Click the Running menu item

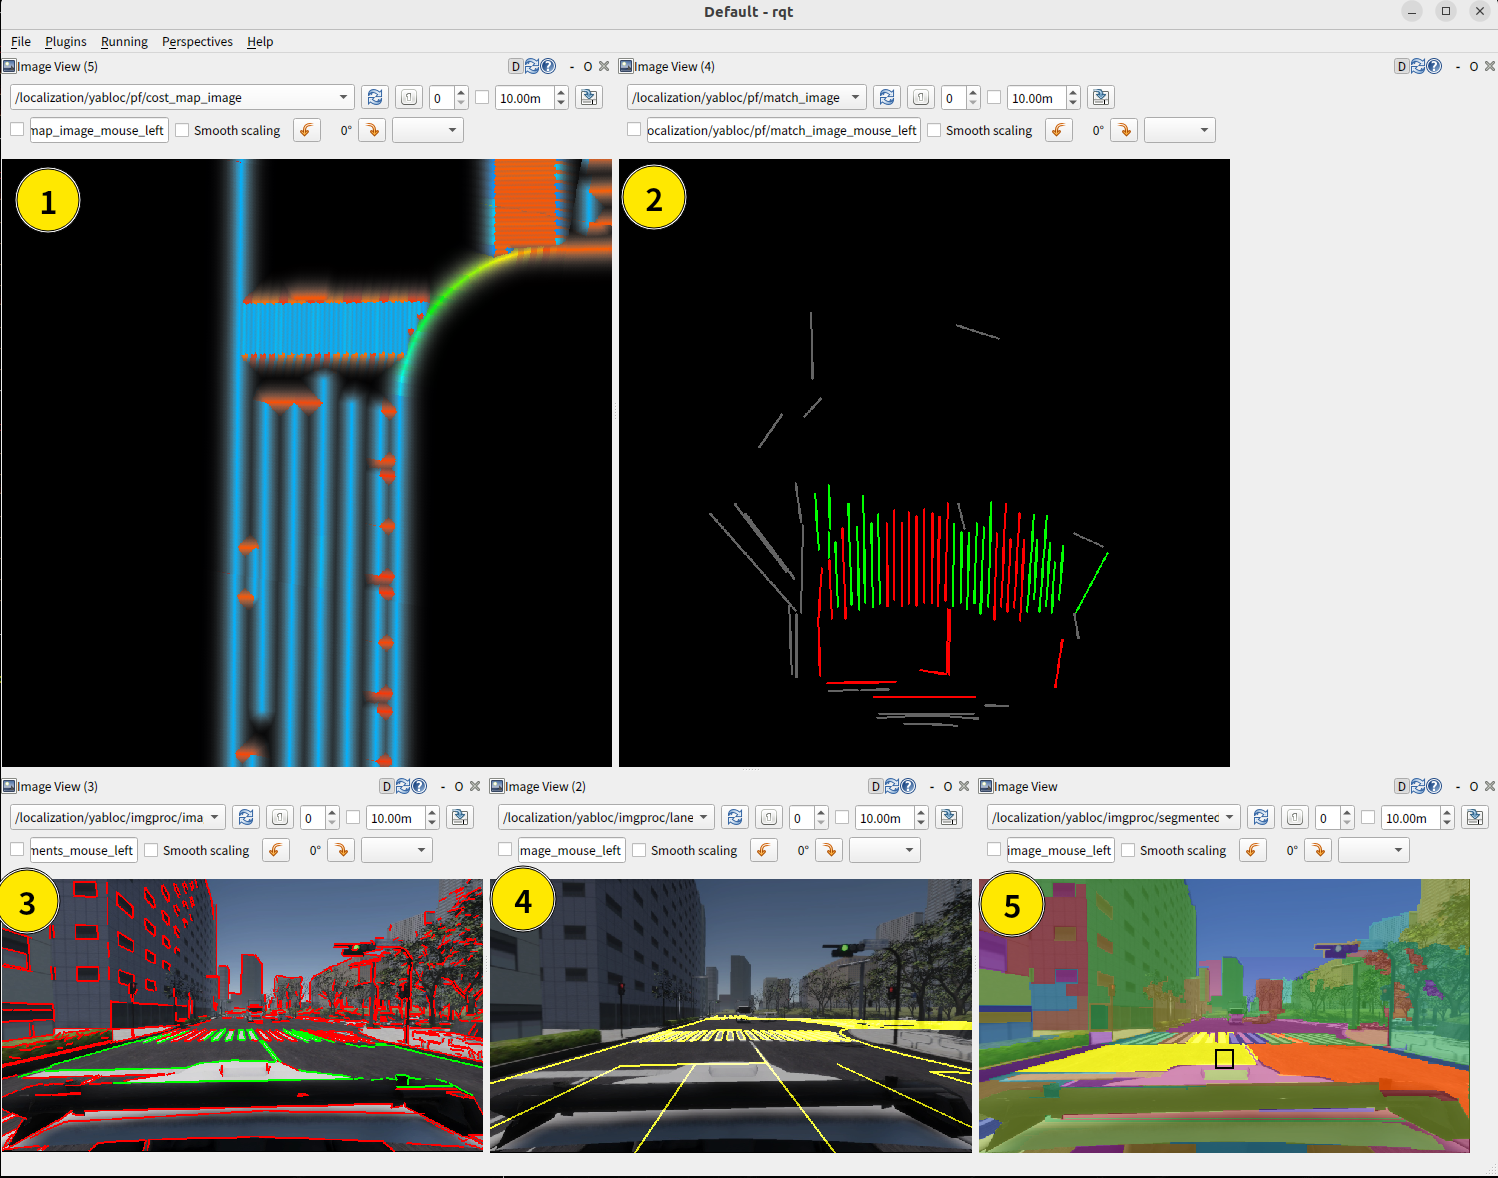[x=124, y=41]
